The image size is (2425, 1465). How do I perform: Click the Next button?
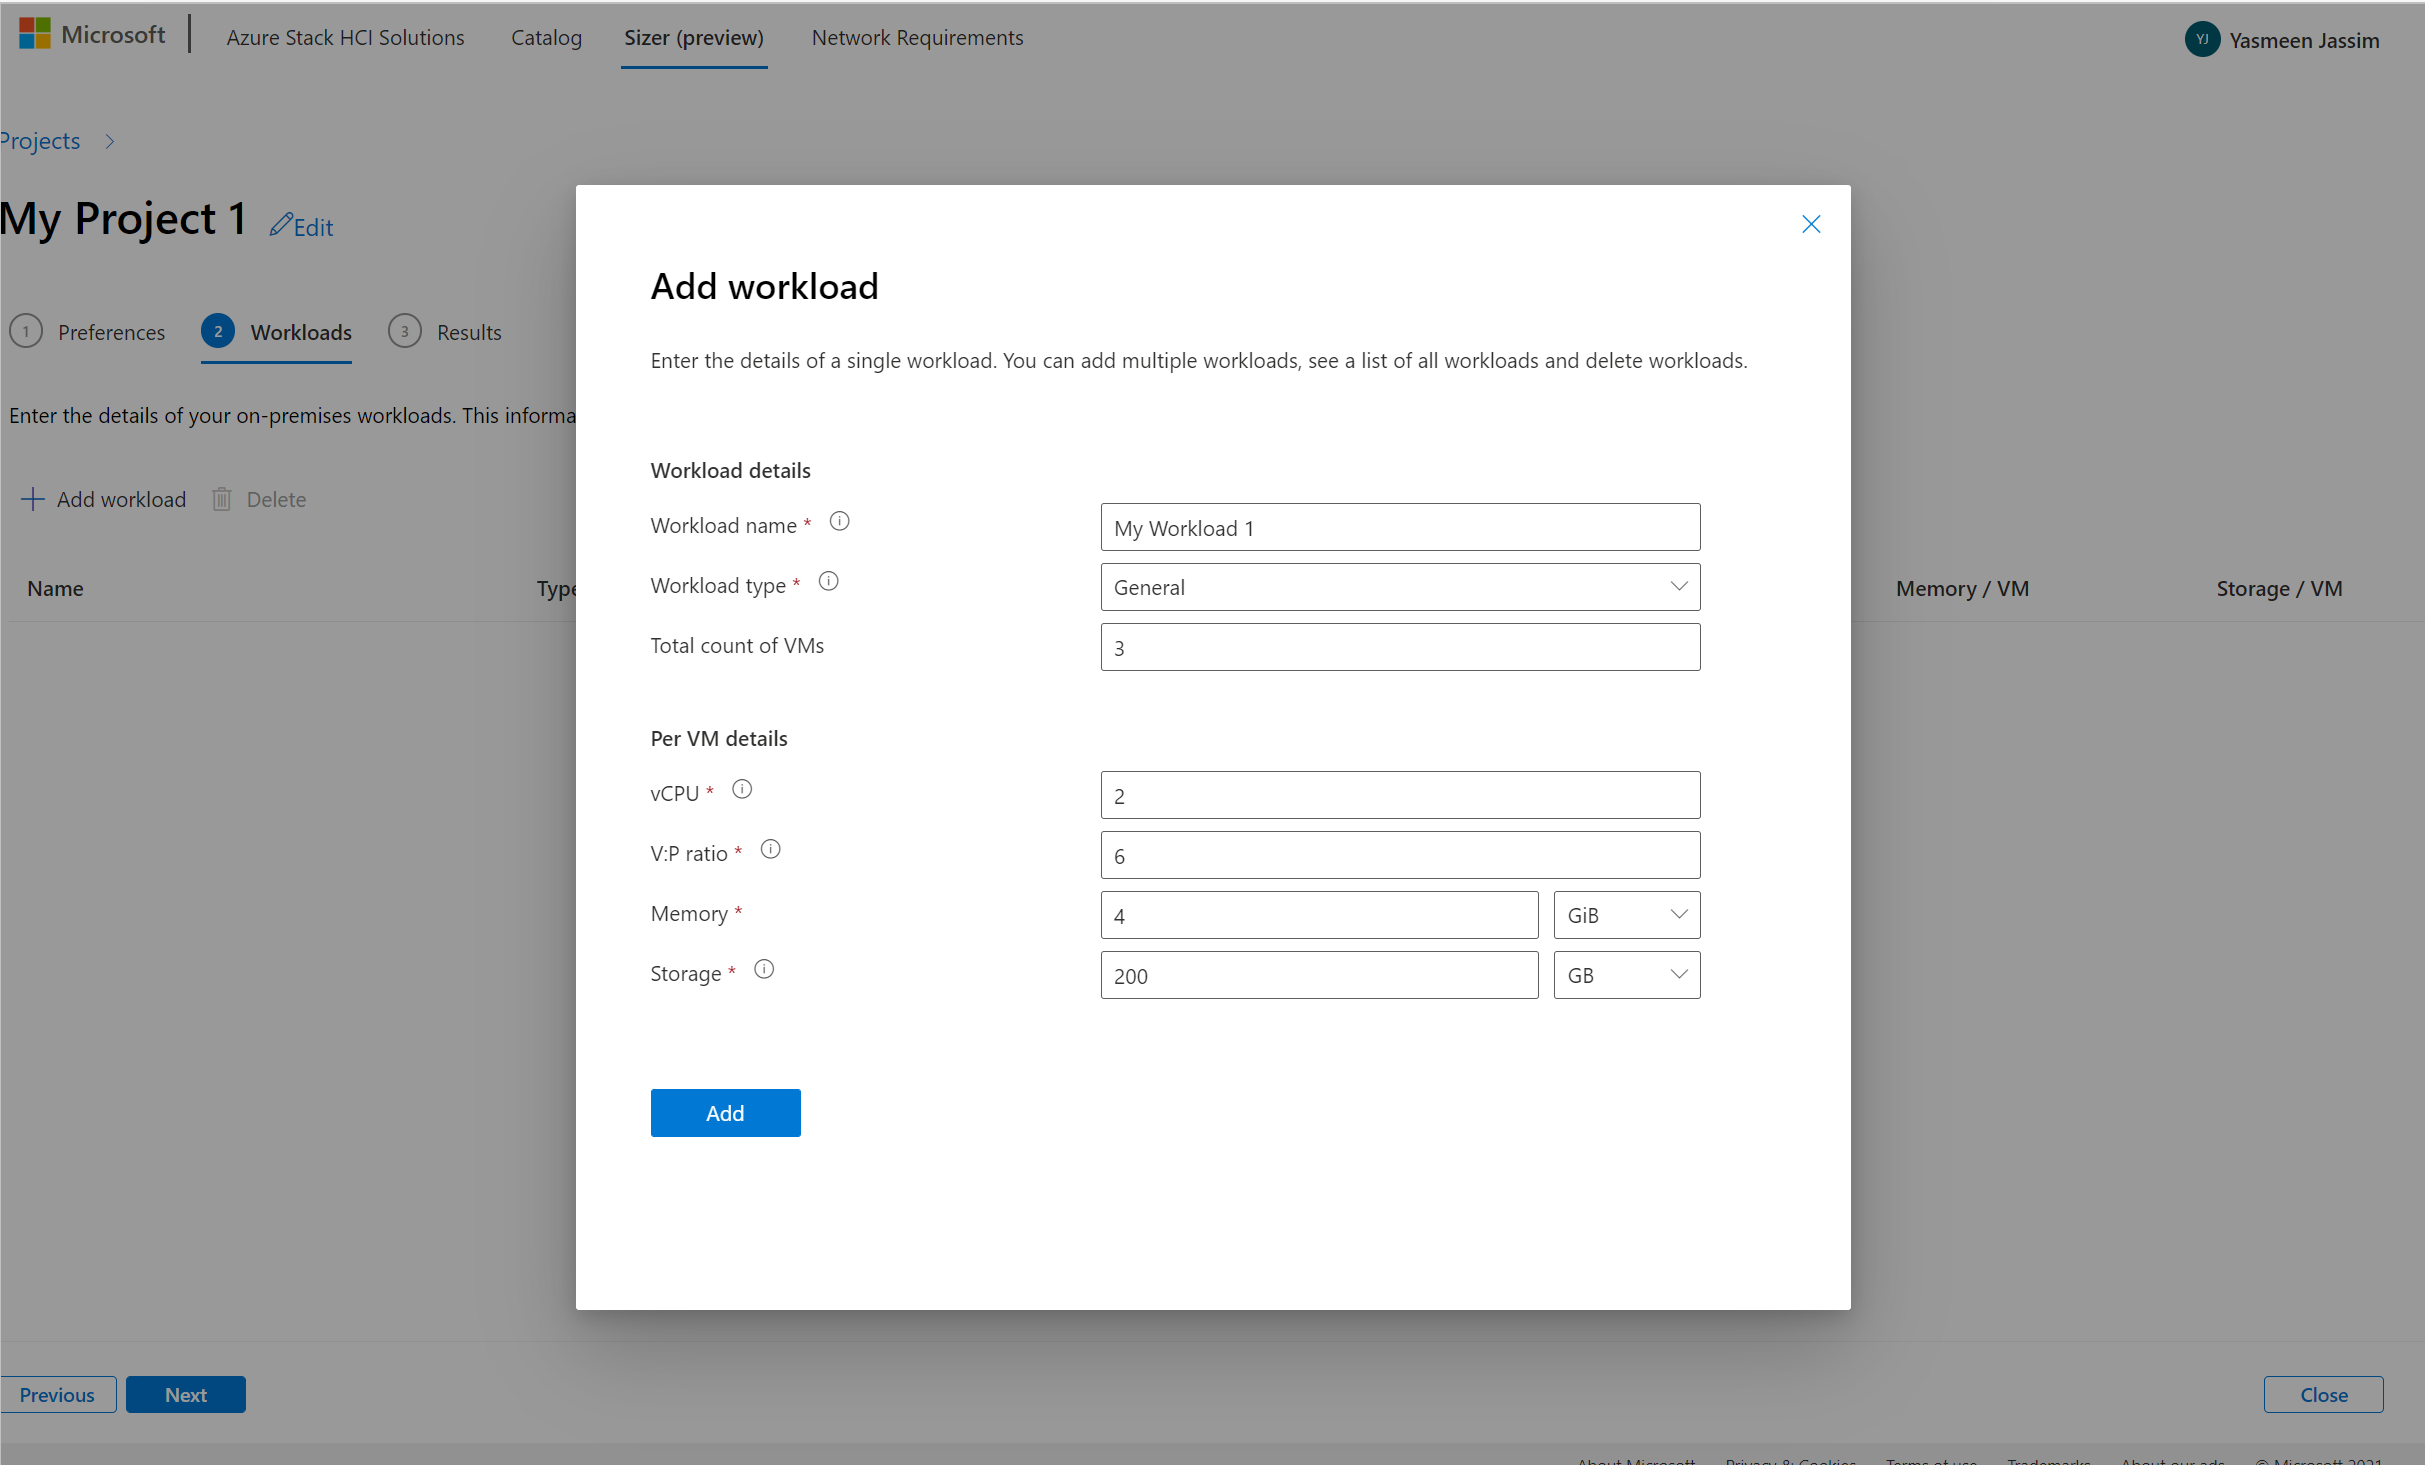(x=186, y=1395)
